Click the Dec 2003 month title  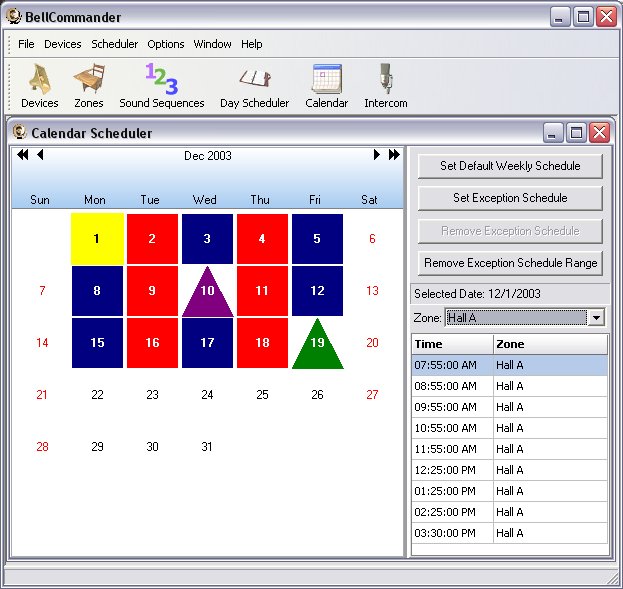208,156
